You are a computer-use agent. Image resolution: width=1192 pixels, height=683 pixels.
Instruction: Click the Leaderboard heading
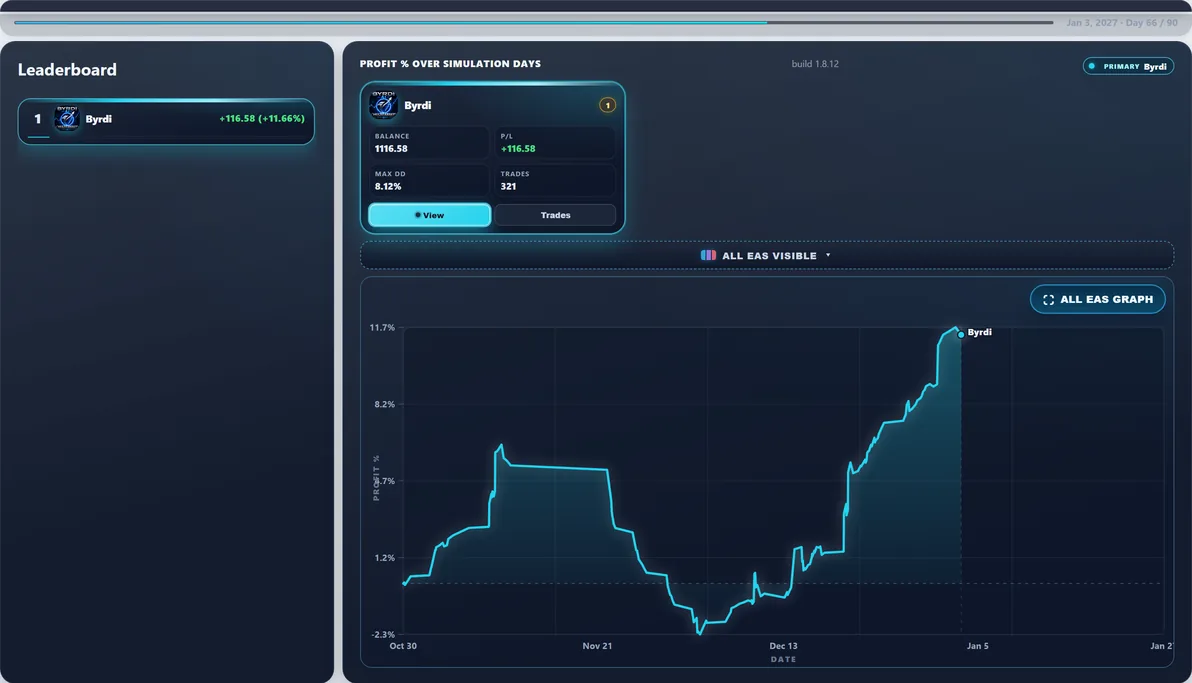67,70
